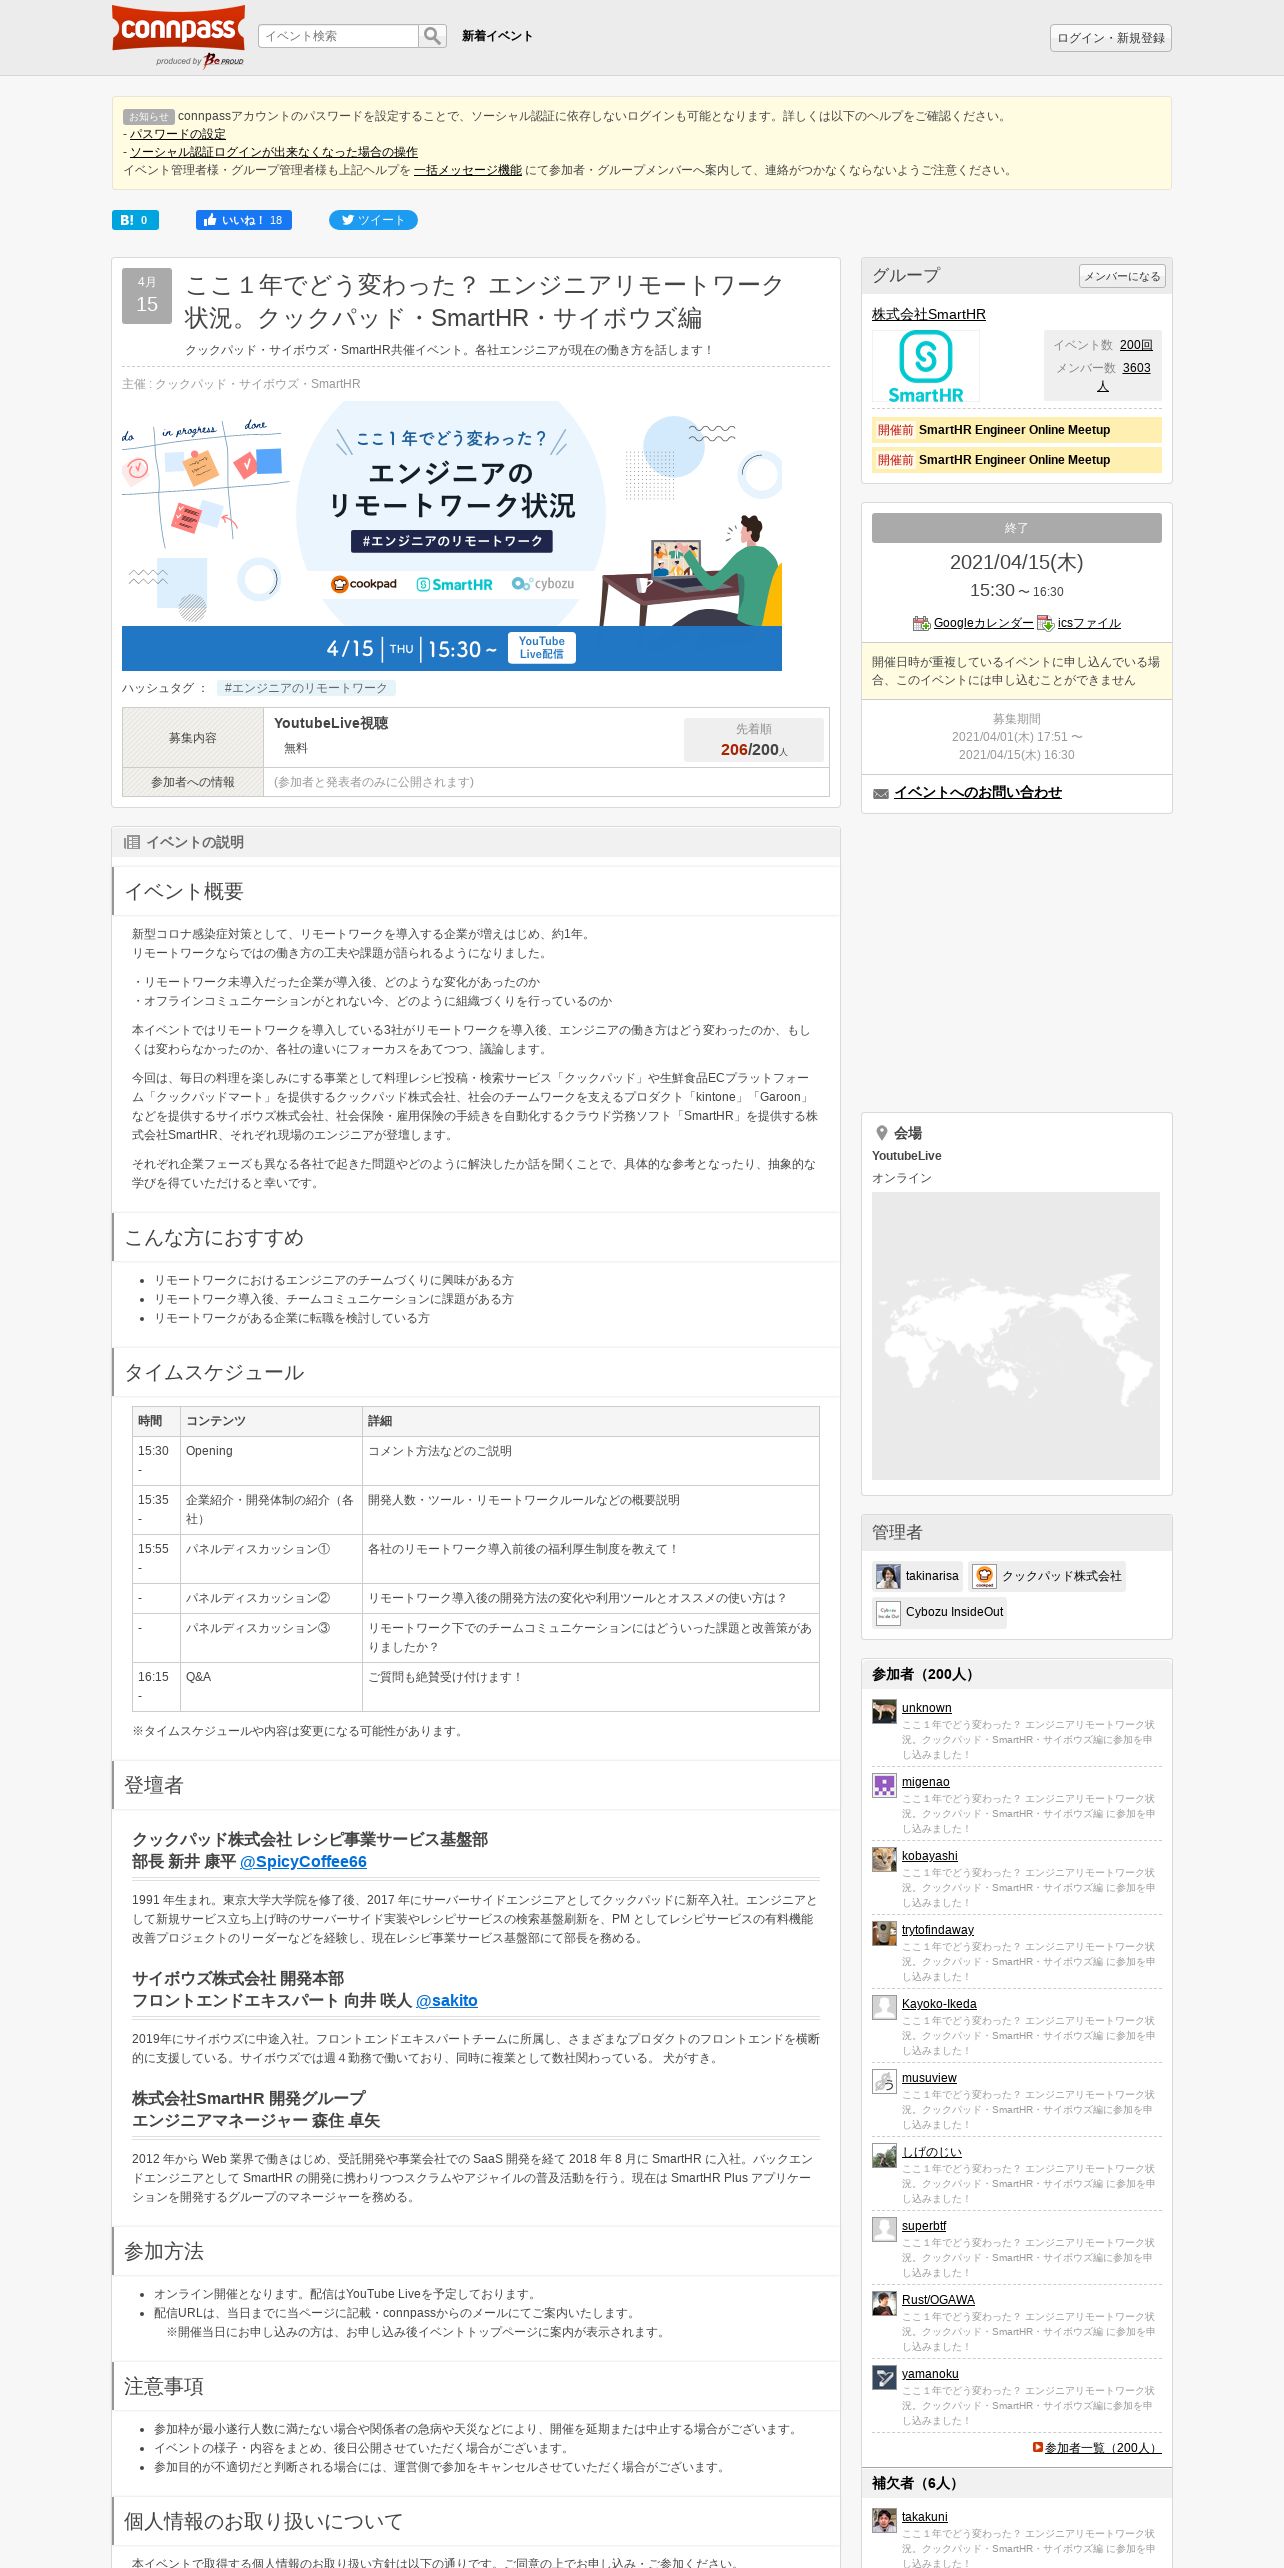The image size is (1284, 2568).
Task: Click the Googleカレンダー link
Action: [983, 623]
